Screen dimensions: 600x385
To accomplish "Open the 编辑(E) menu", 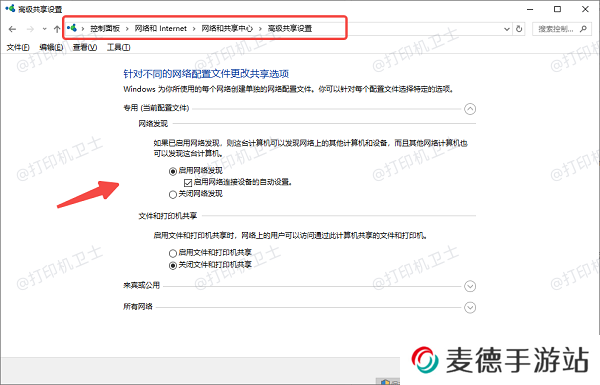I will coord(51,47).
